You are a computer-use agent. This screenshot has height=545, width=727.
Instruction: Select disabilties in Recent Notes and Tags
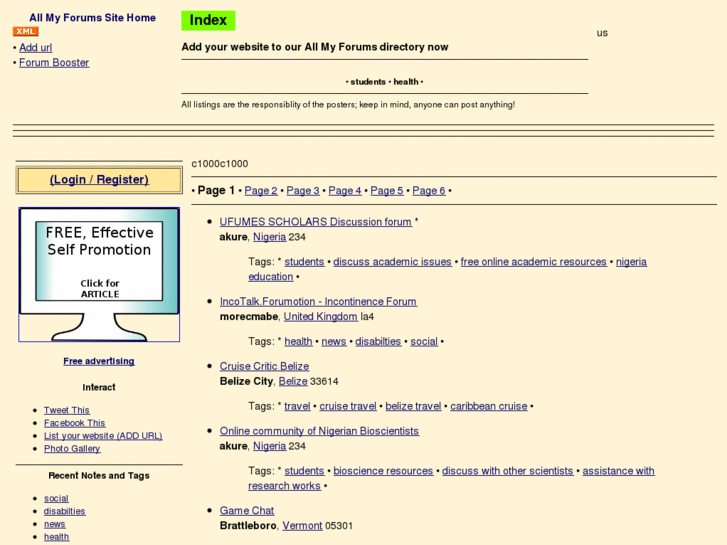pyautogui.click(x=64, y=511)
